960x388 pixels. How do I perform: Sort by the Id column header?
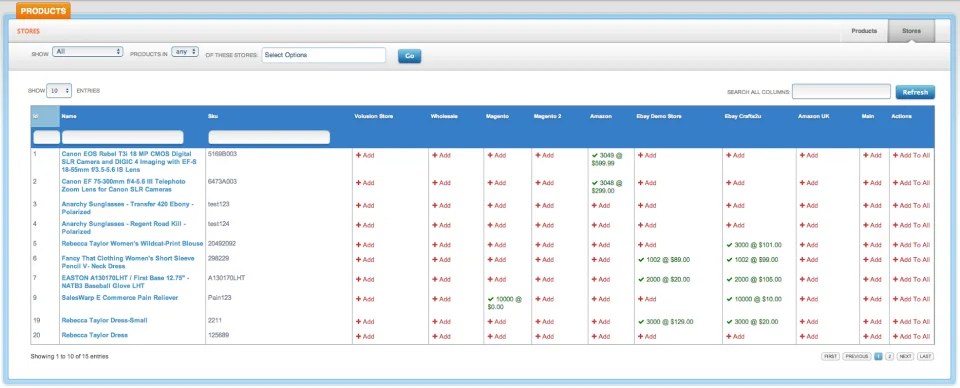click(x=36, y=116)
